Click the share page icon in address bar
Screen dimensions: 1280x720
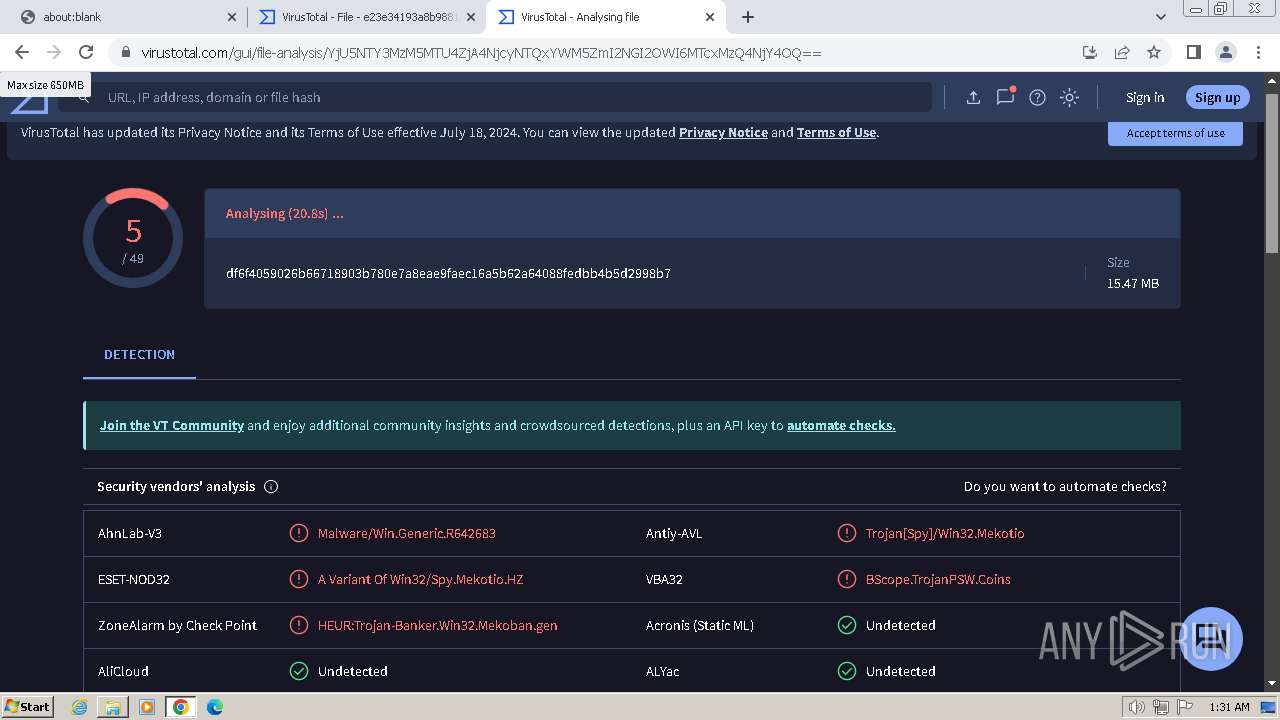[1122, 52]
